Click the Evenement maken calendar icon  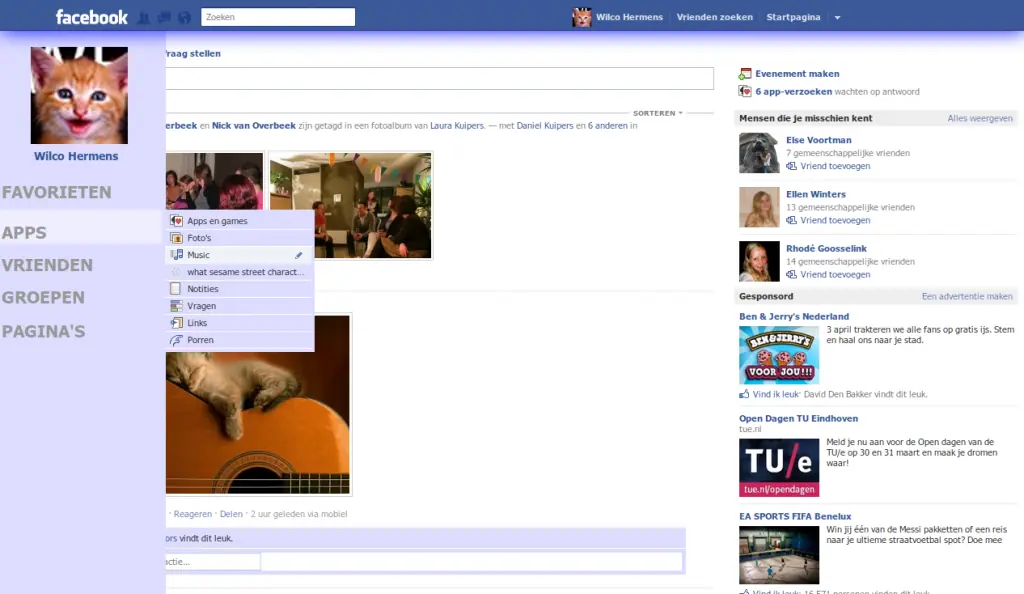pyautogui.click(x=744, y=74)
